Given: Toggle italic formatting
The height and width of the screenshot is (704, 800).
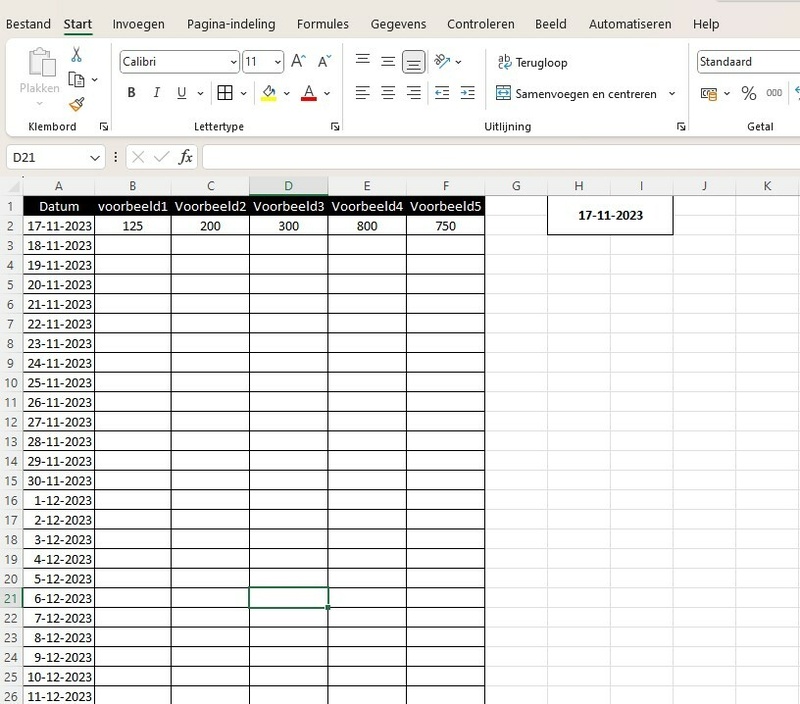Looking at the screenshot, I should tap(157, 93).
